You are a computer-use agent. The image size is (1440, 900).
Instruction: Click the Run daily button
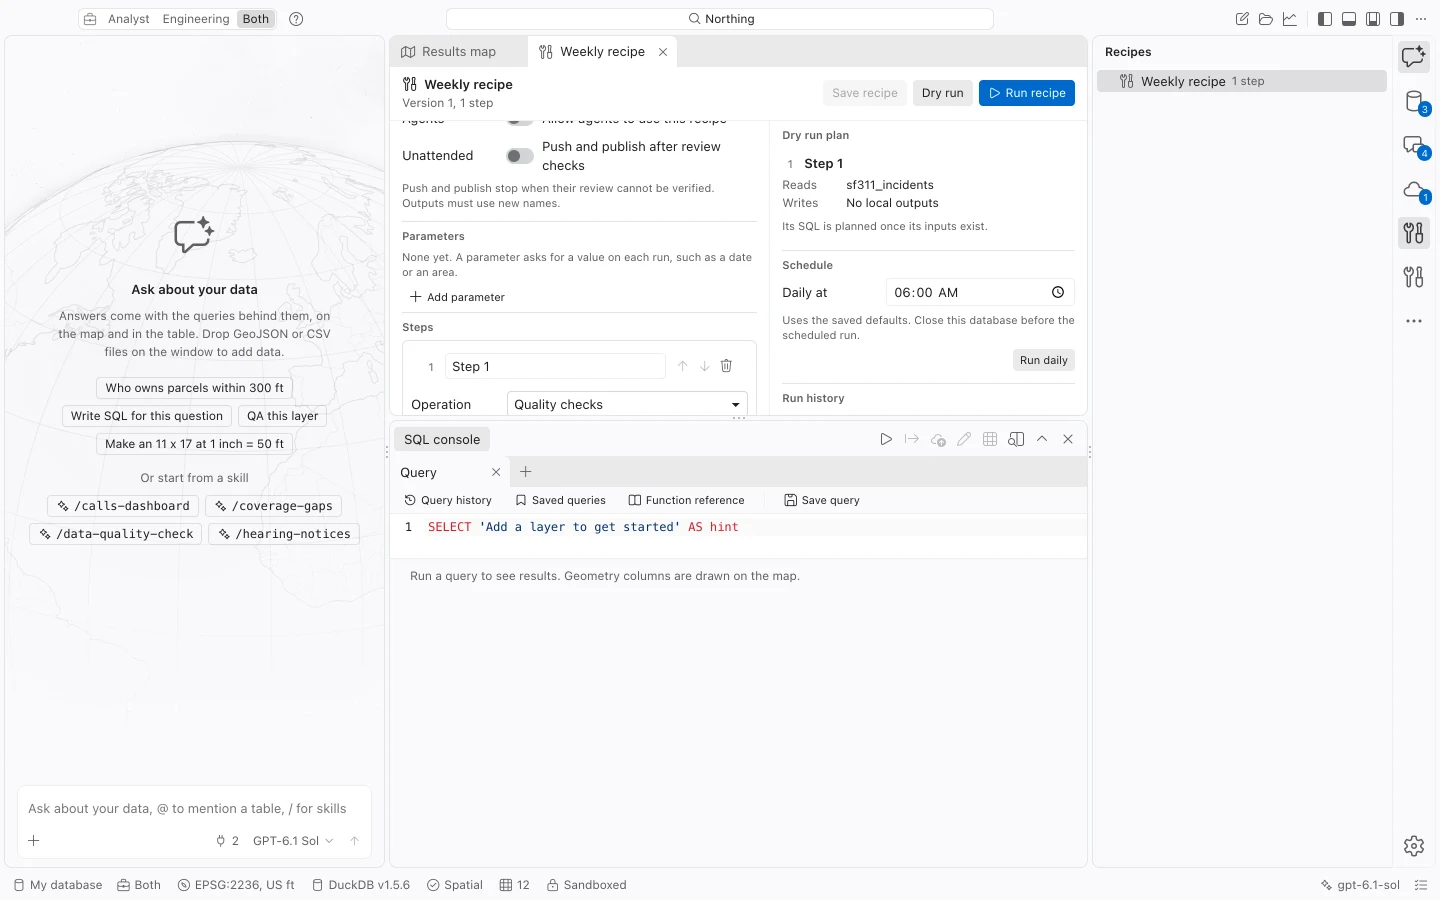point(1043,360)
